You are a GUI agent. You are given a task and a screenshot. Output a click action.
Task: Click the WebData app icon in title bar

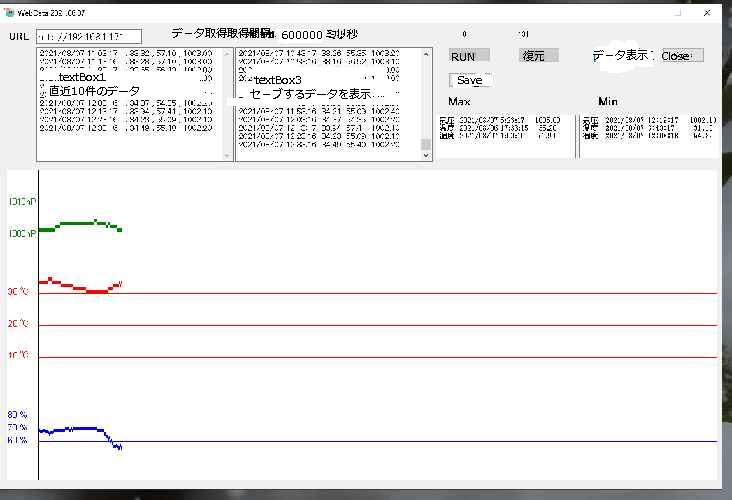pyautogui.click(x=9, y=13)
